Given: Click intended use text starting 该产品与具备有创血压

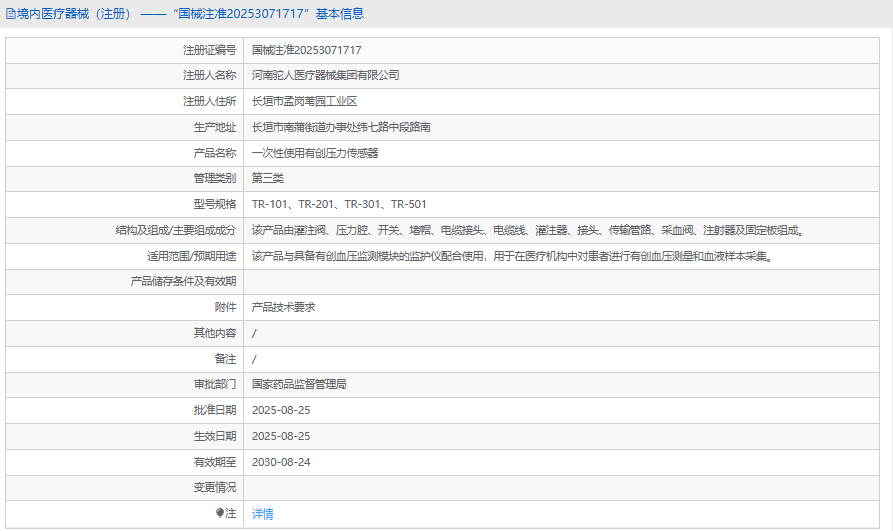Looking at the screenshot, I should (x=512, y=256).
